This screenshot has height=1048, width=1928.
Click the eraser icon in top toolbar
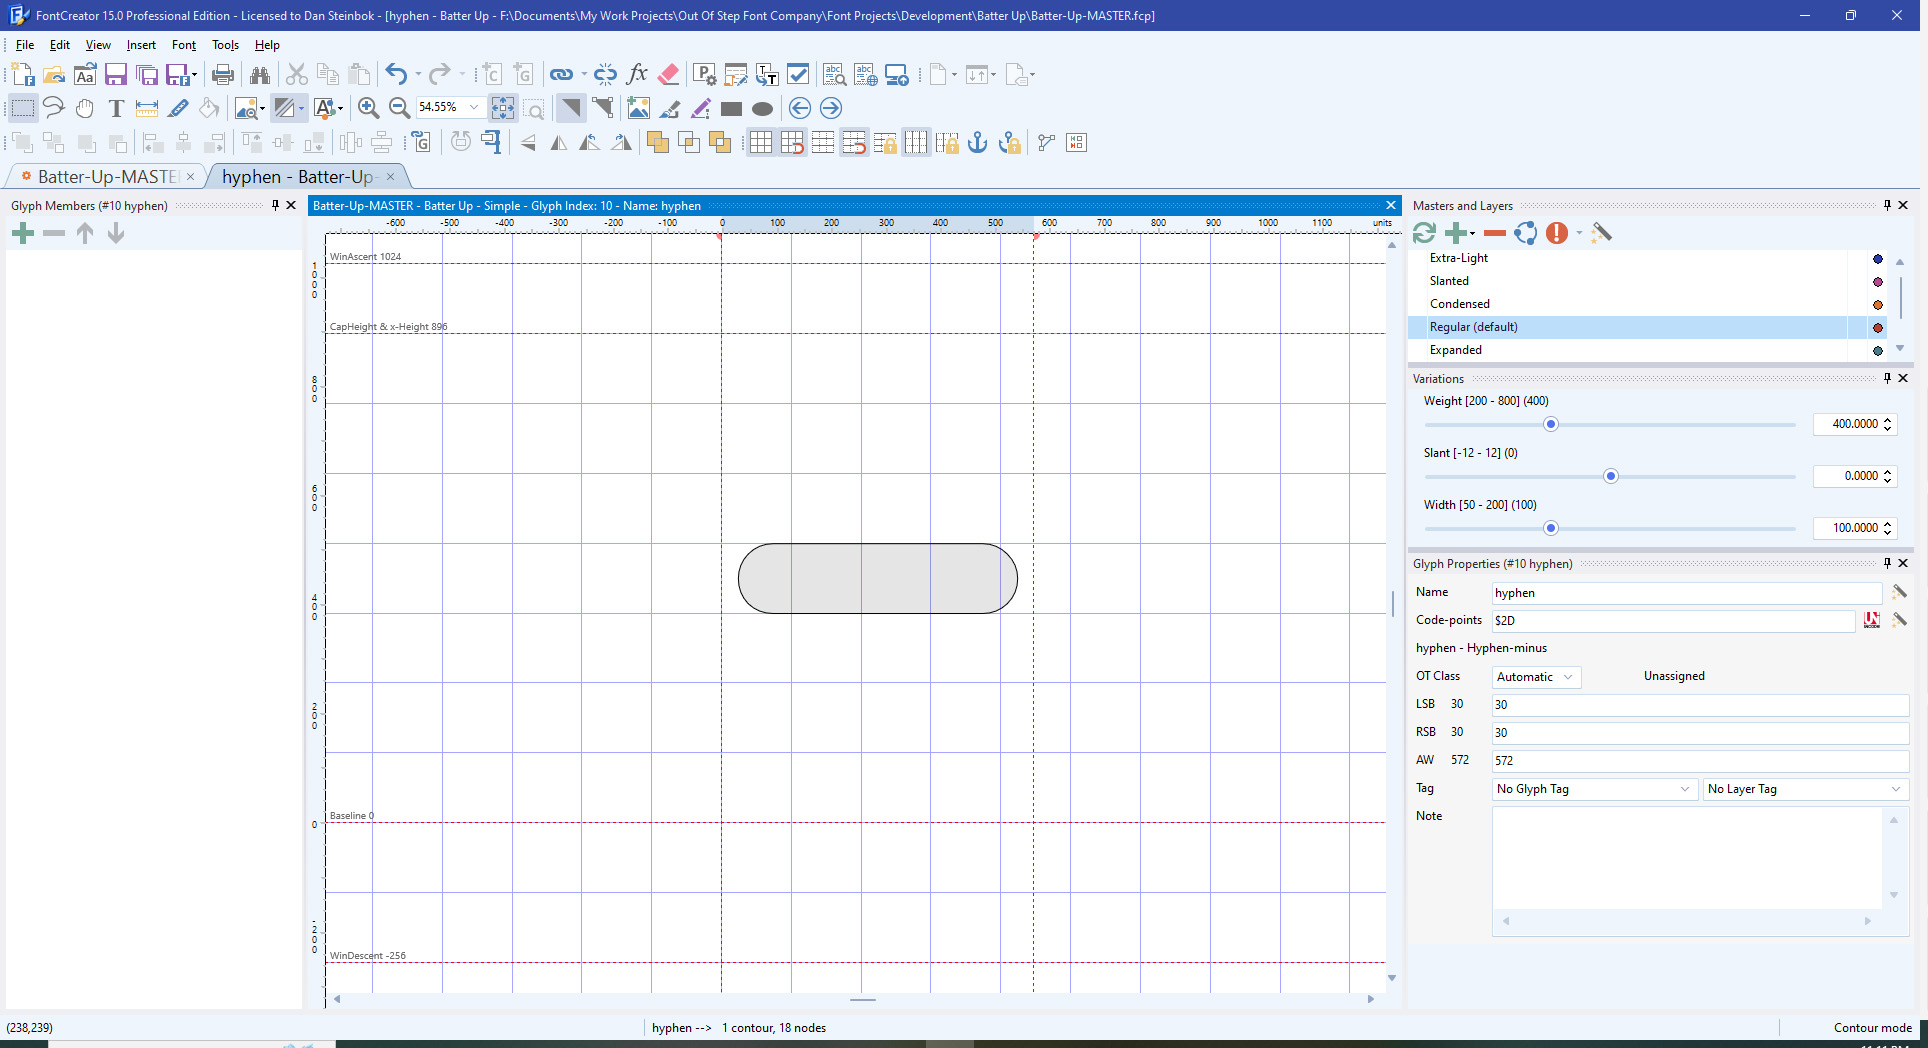(669, 74)
